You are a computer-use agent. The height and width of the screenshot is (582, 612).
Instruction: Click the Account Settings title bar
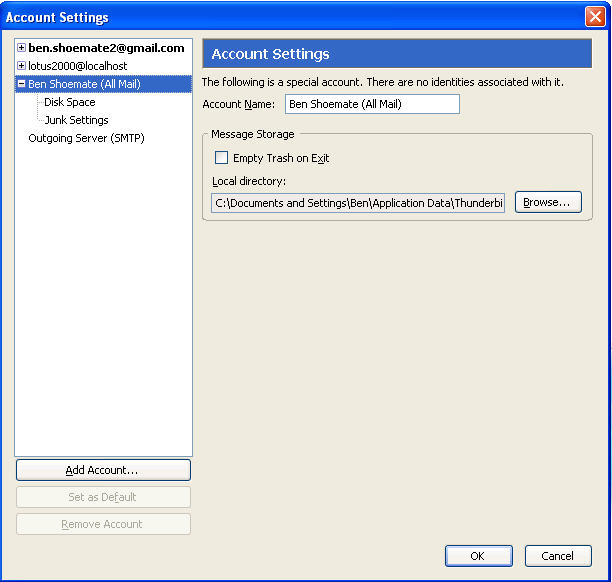pos(300,17)
